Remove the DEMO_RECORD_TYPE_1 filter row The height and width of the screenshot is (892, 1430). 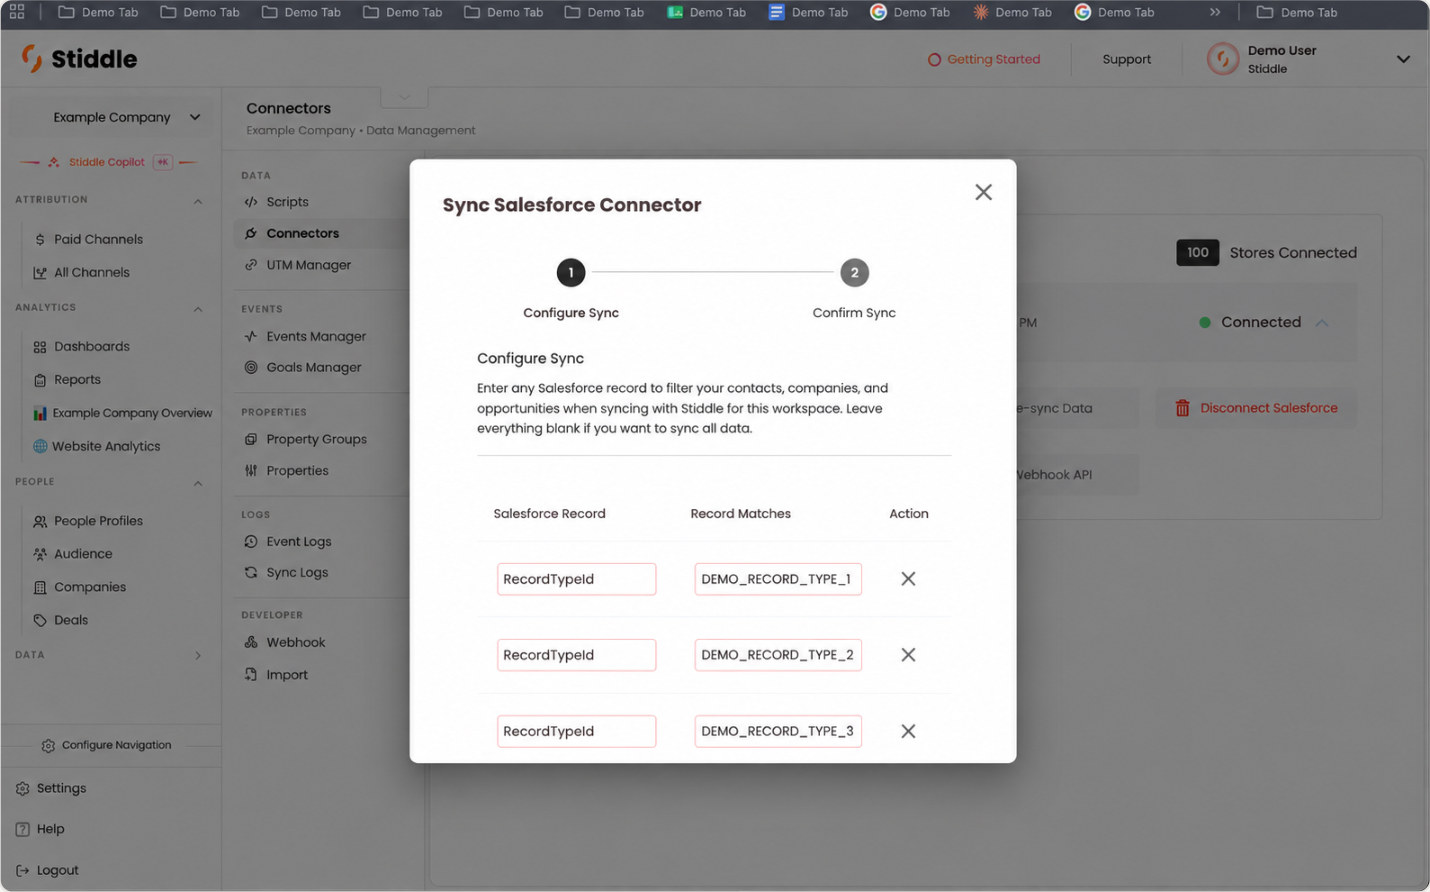[908, 579]
